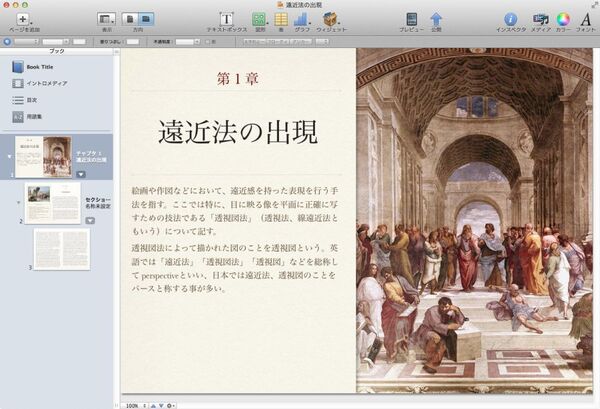Image resolution: width=600 pixels, height=409 pixels.
Task: Click the second paragraph mentioning perspective
Action: coord(235,268)
